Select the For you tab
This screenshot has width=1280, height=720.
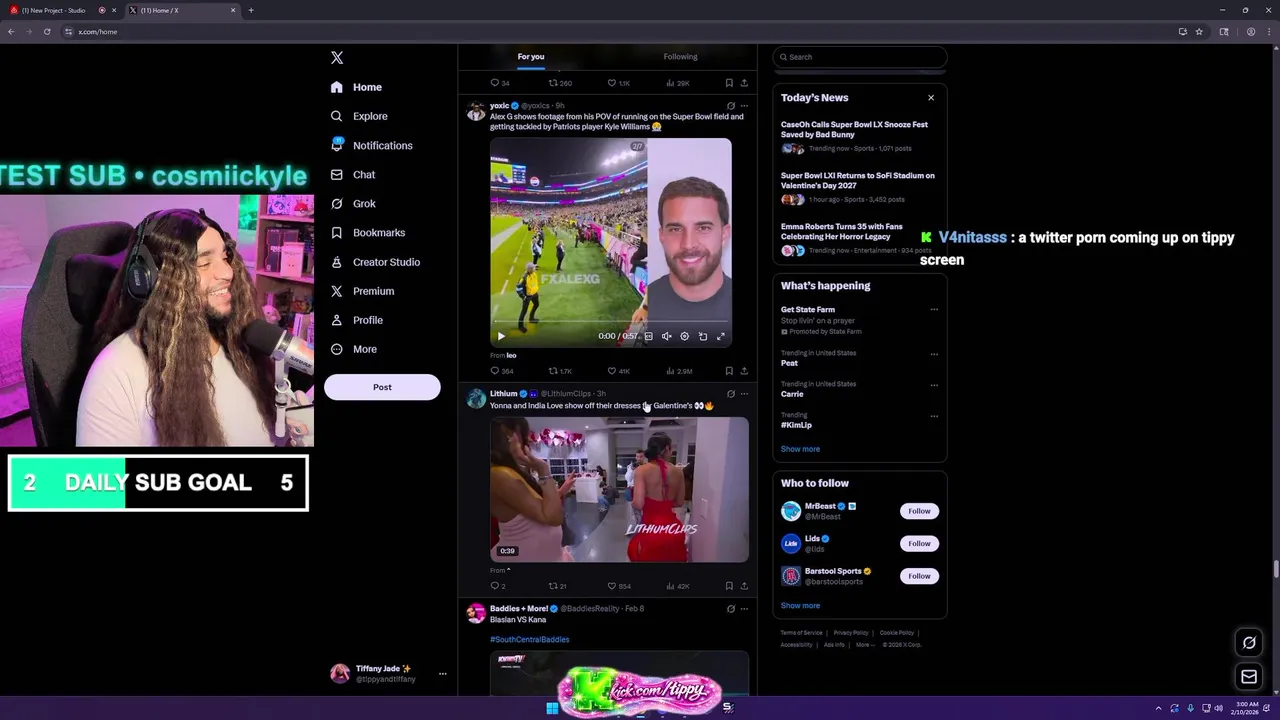tap(531, 57)
